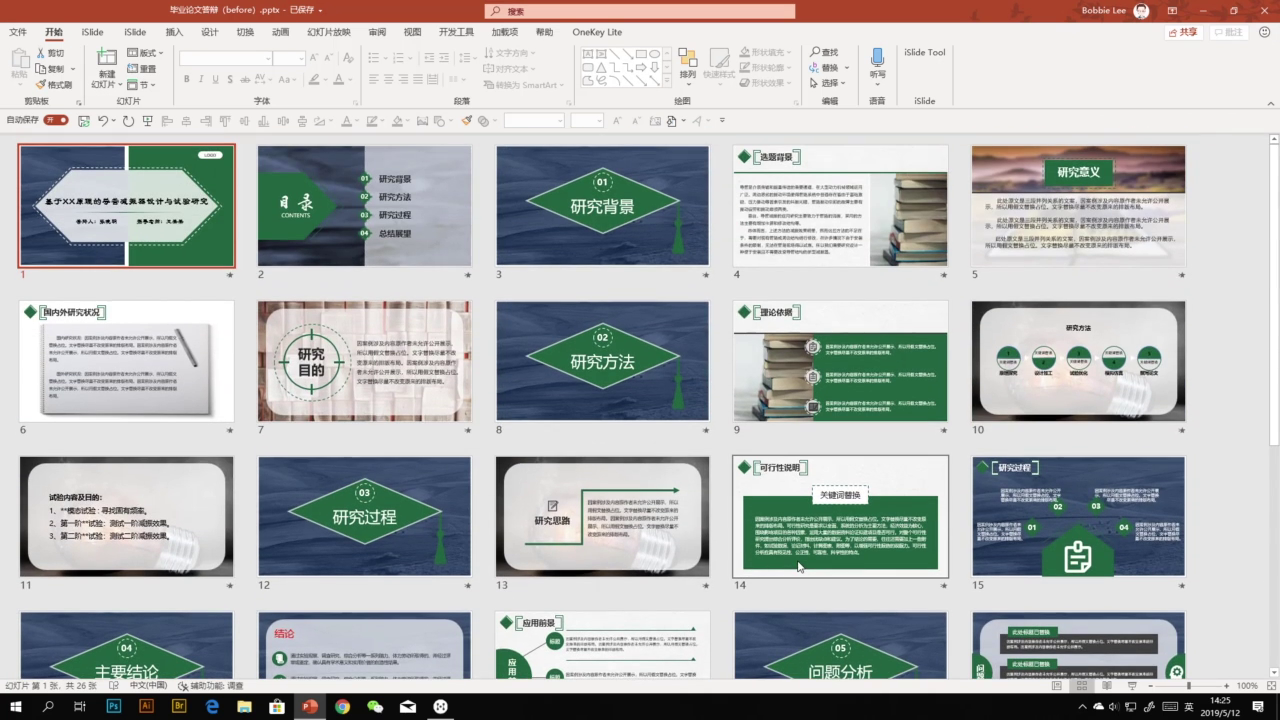Open the font size combo box

(289, 59)
